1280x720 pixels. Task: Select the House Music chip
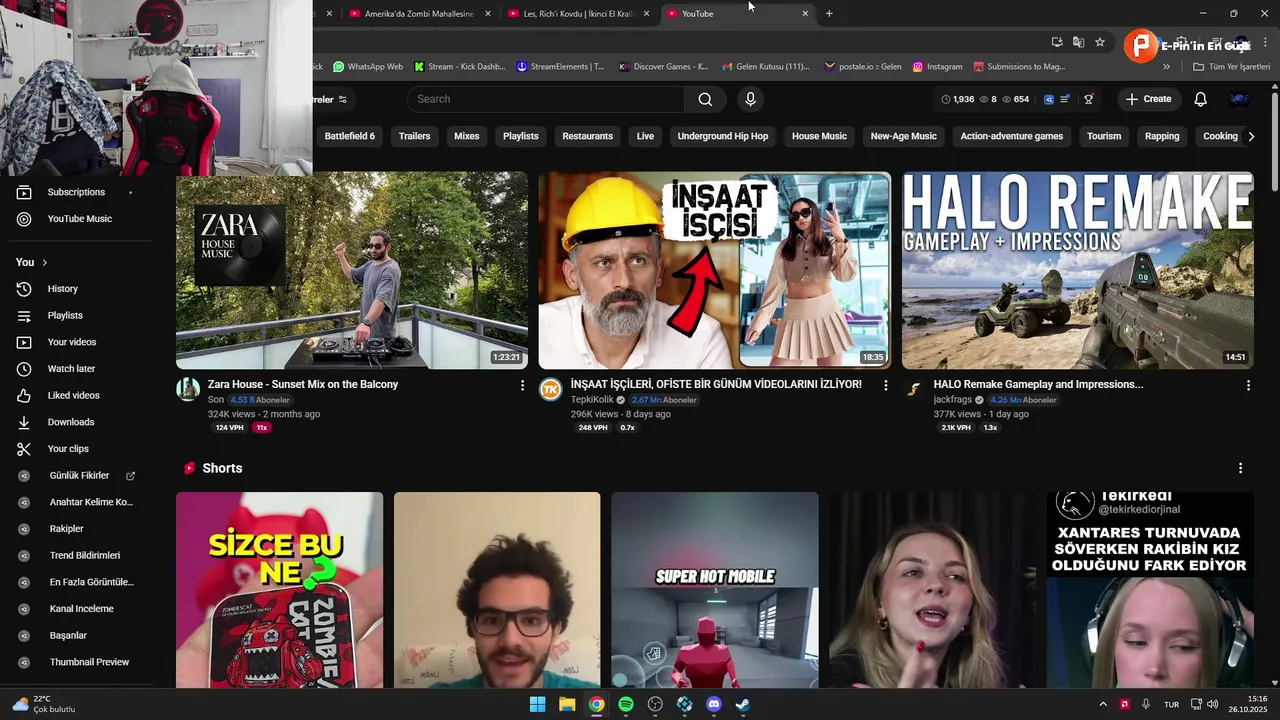click(819, 136)
